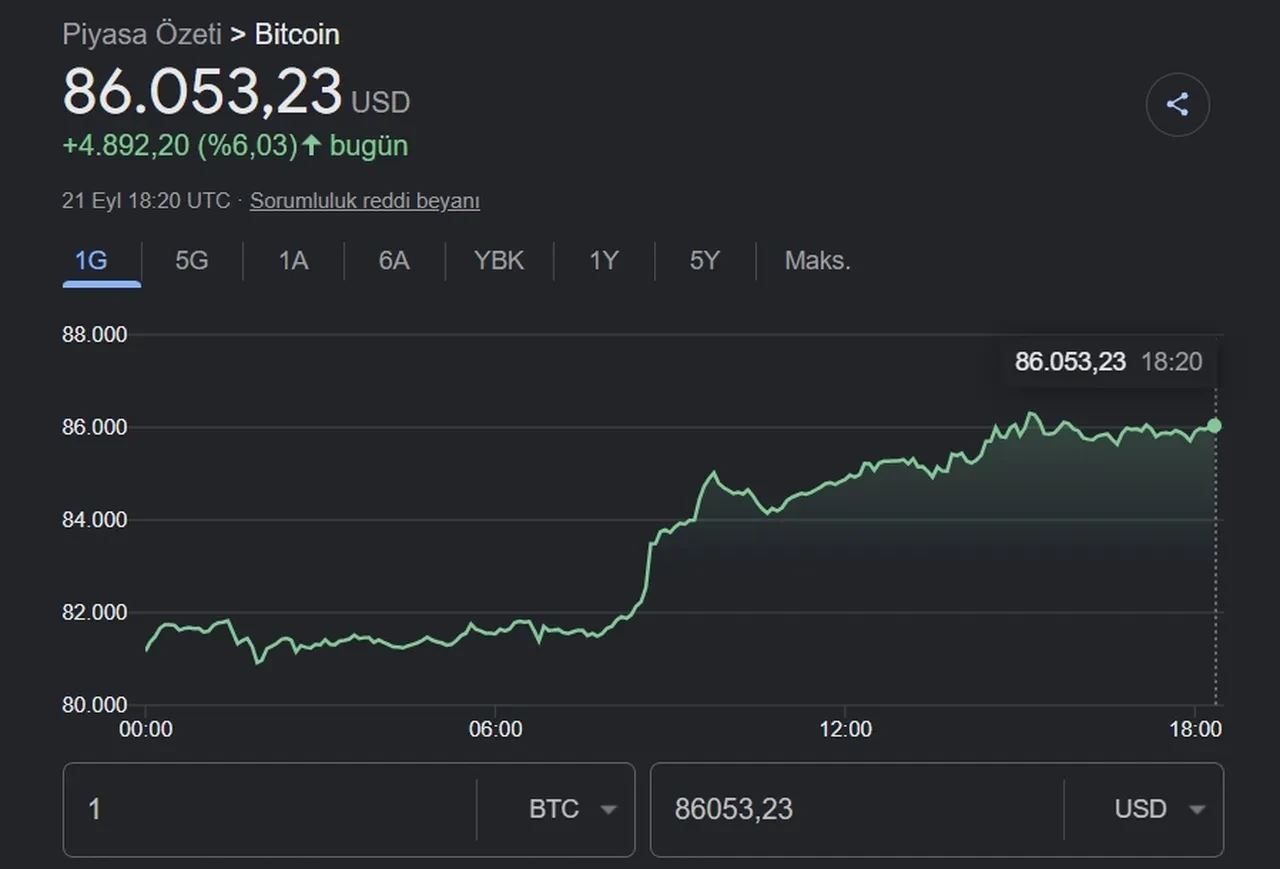Click the 80.000 axis label
Image resolution: width=1280 pixels, height=869 pixels.
click(95, 705)
